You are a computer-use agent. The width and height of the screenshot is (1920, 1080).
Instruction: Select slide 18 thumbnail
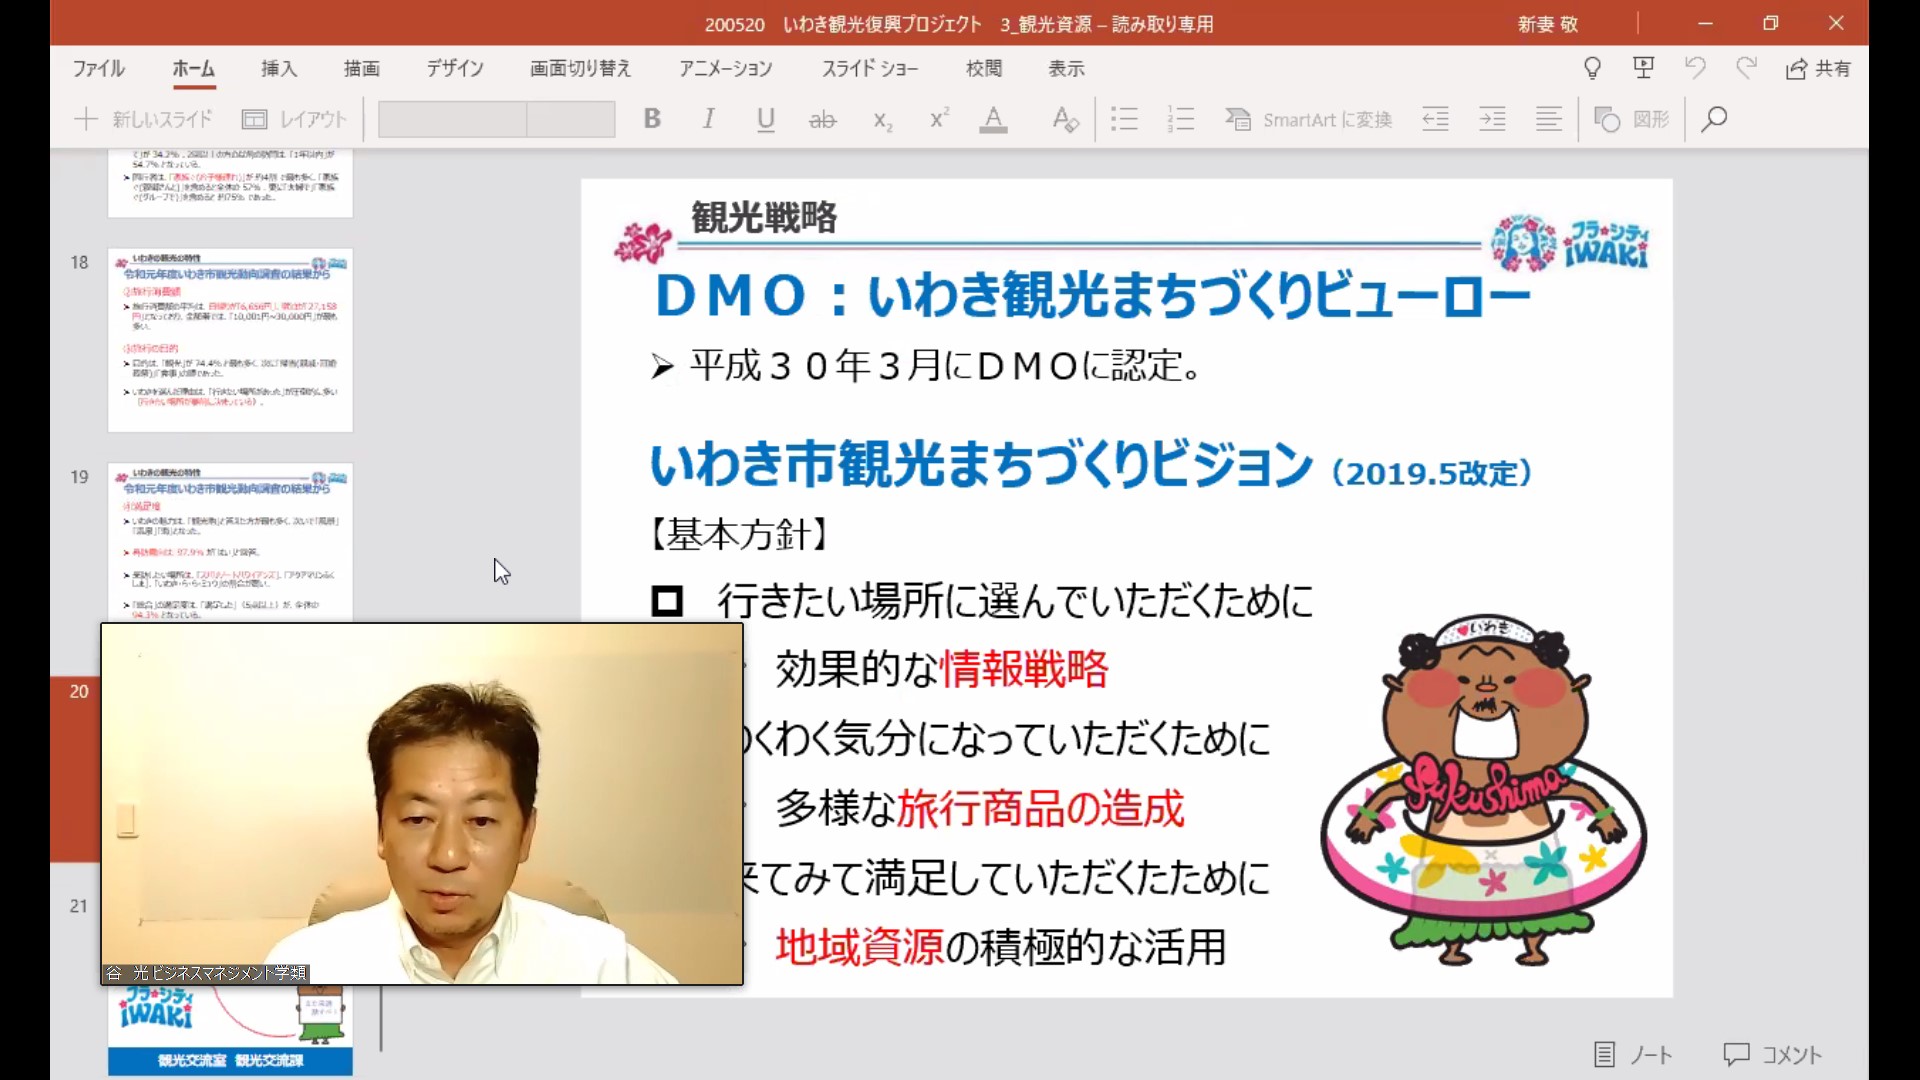click(230, 340)
